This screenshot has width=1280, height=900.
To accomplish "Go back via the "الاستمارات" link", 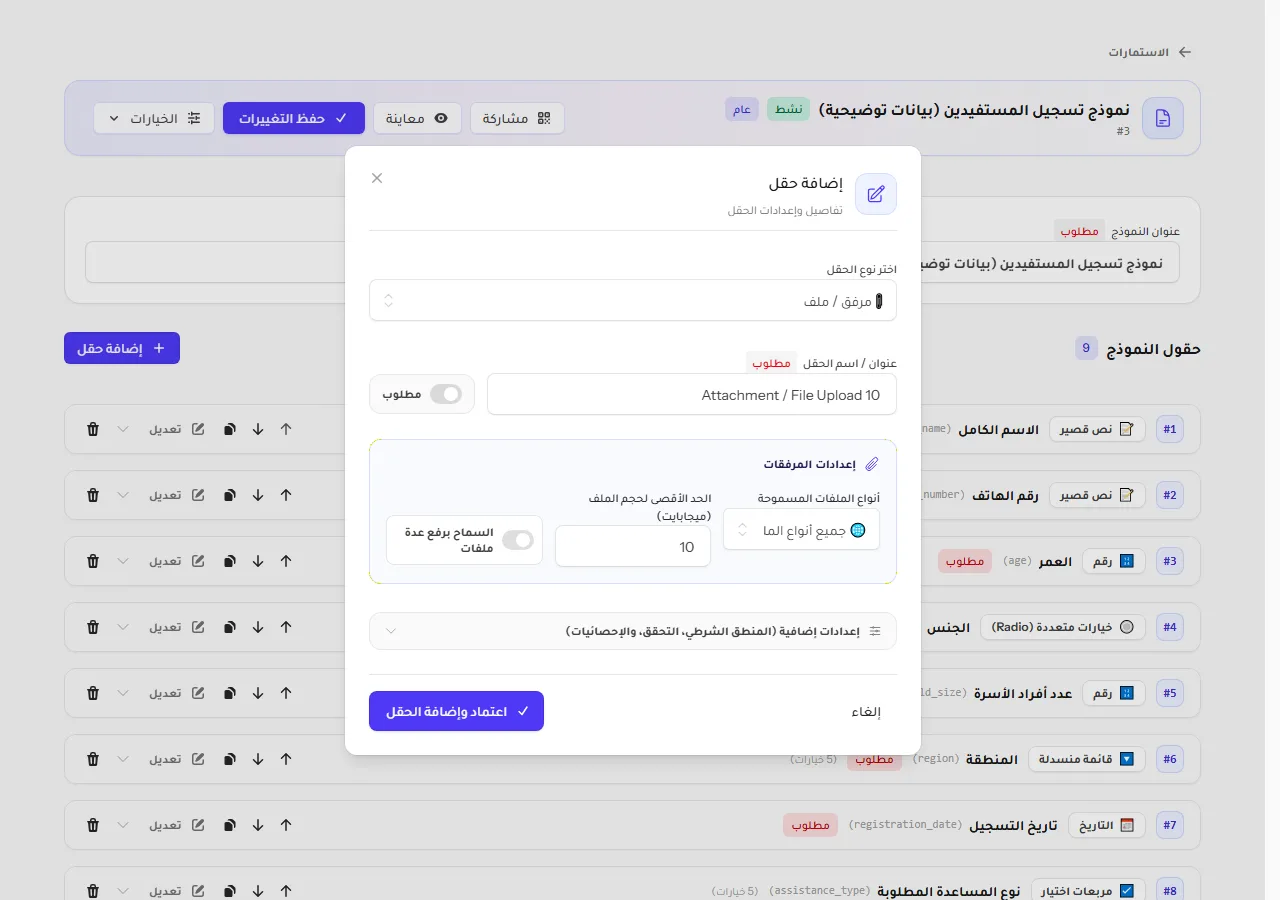I will click(x=1150, y=52).
